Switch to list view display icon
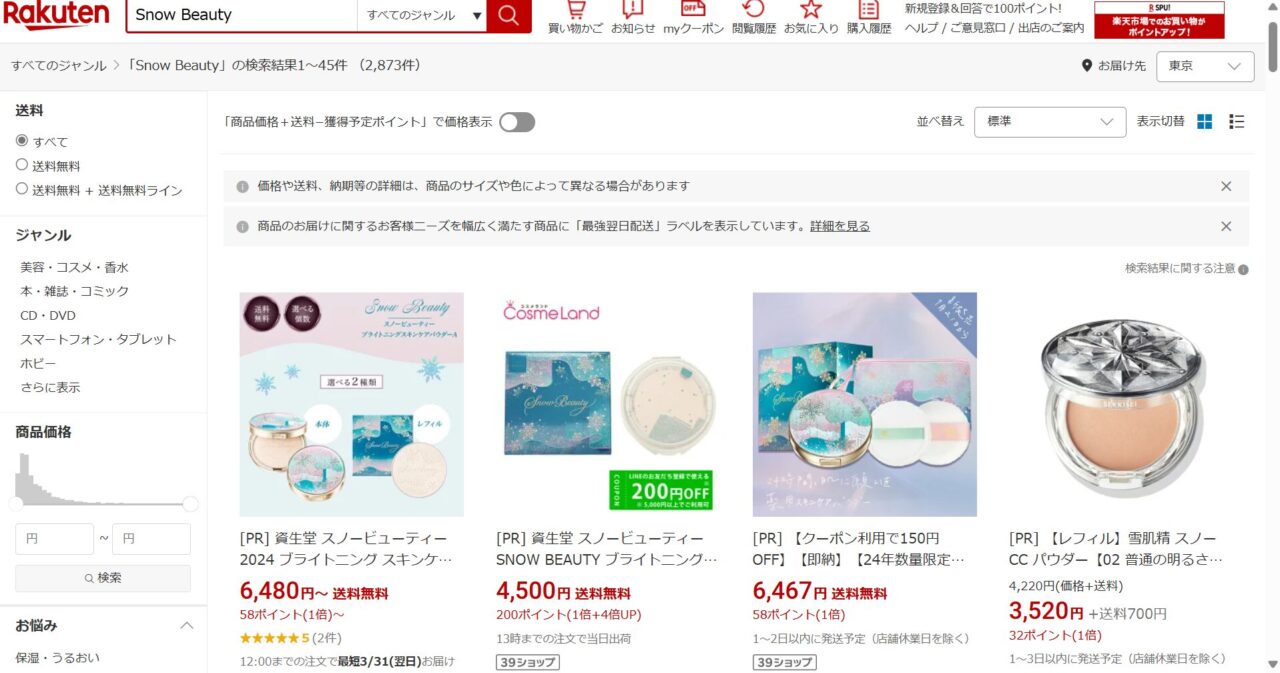The height and width of the screenshot is (673, 1280). [1237, 122]
